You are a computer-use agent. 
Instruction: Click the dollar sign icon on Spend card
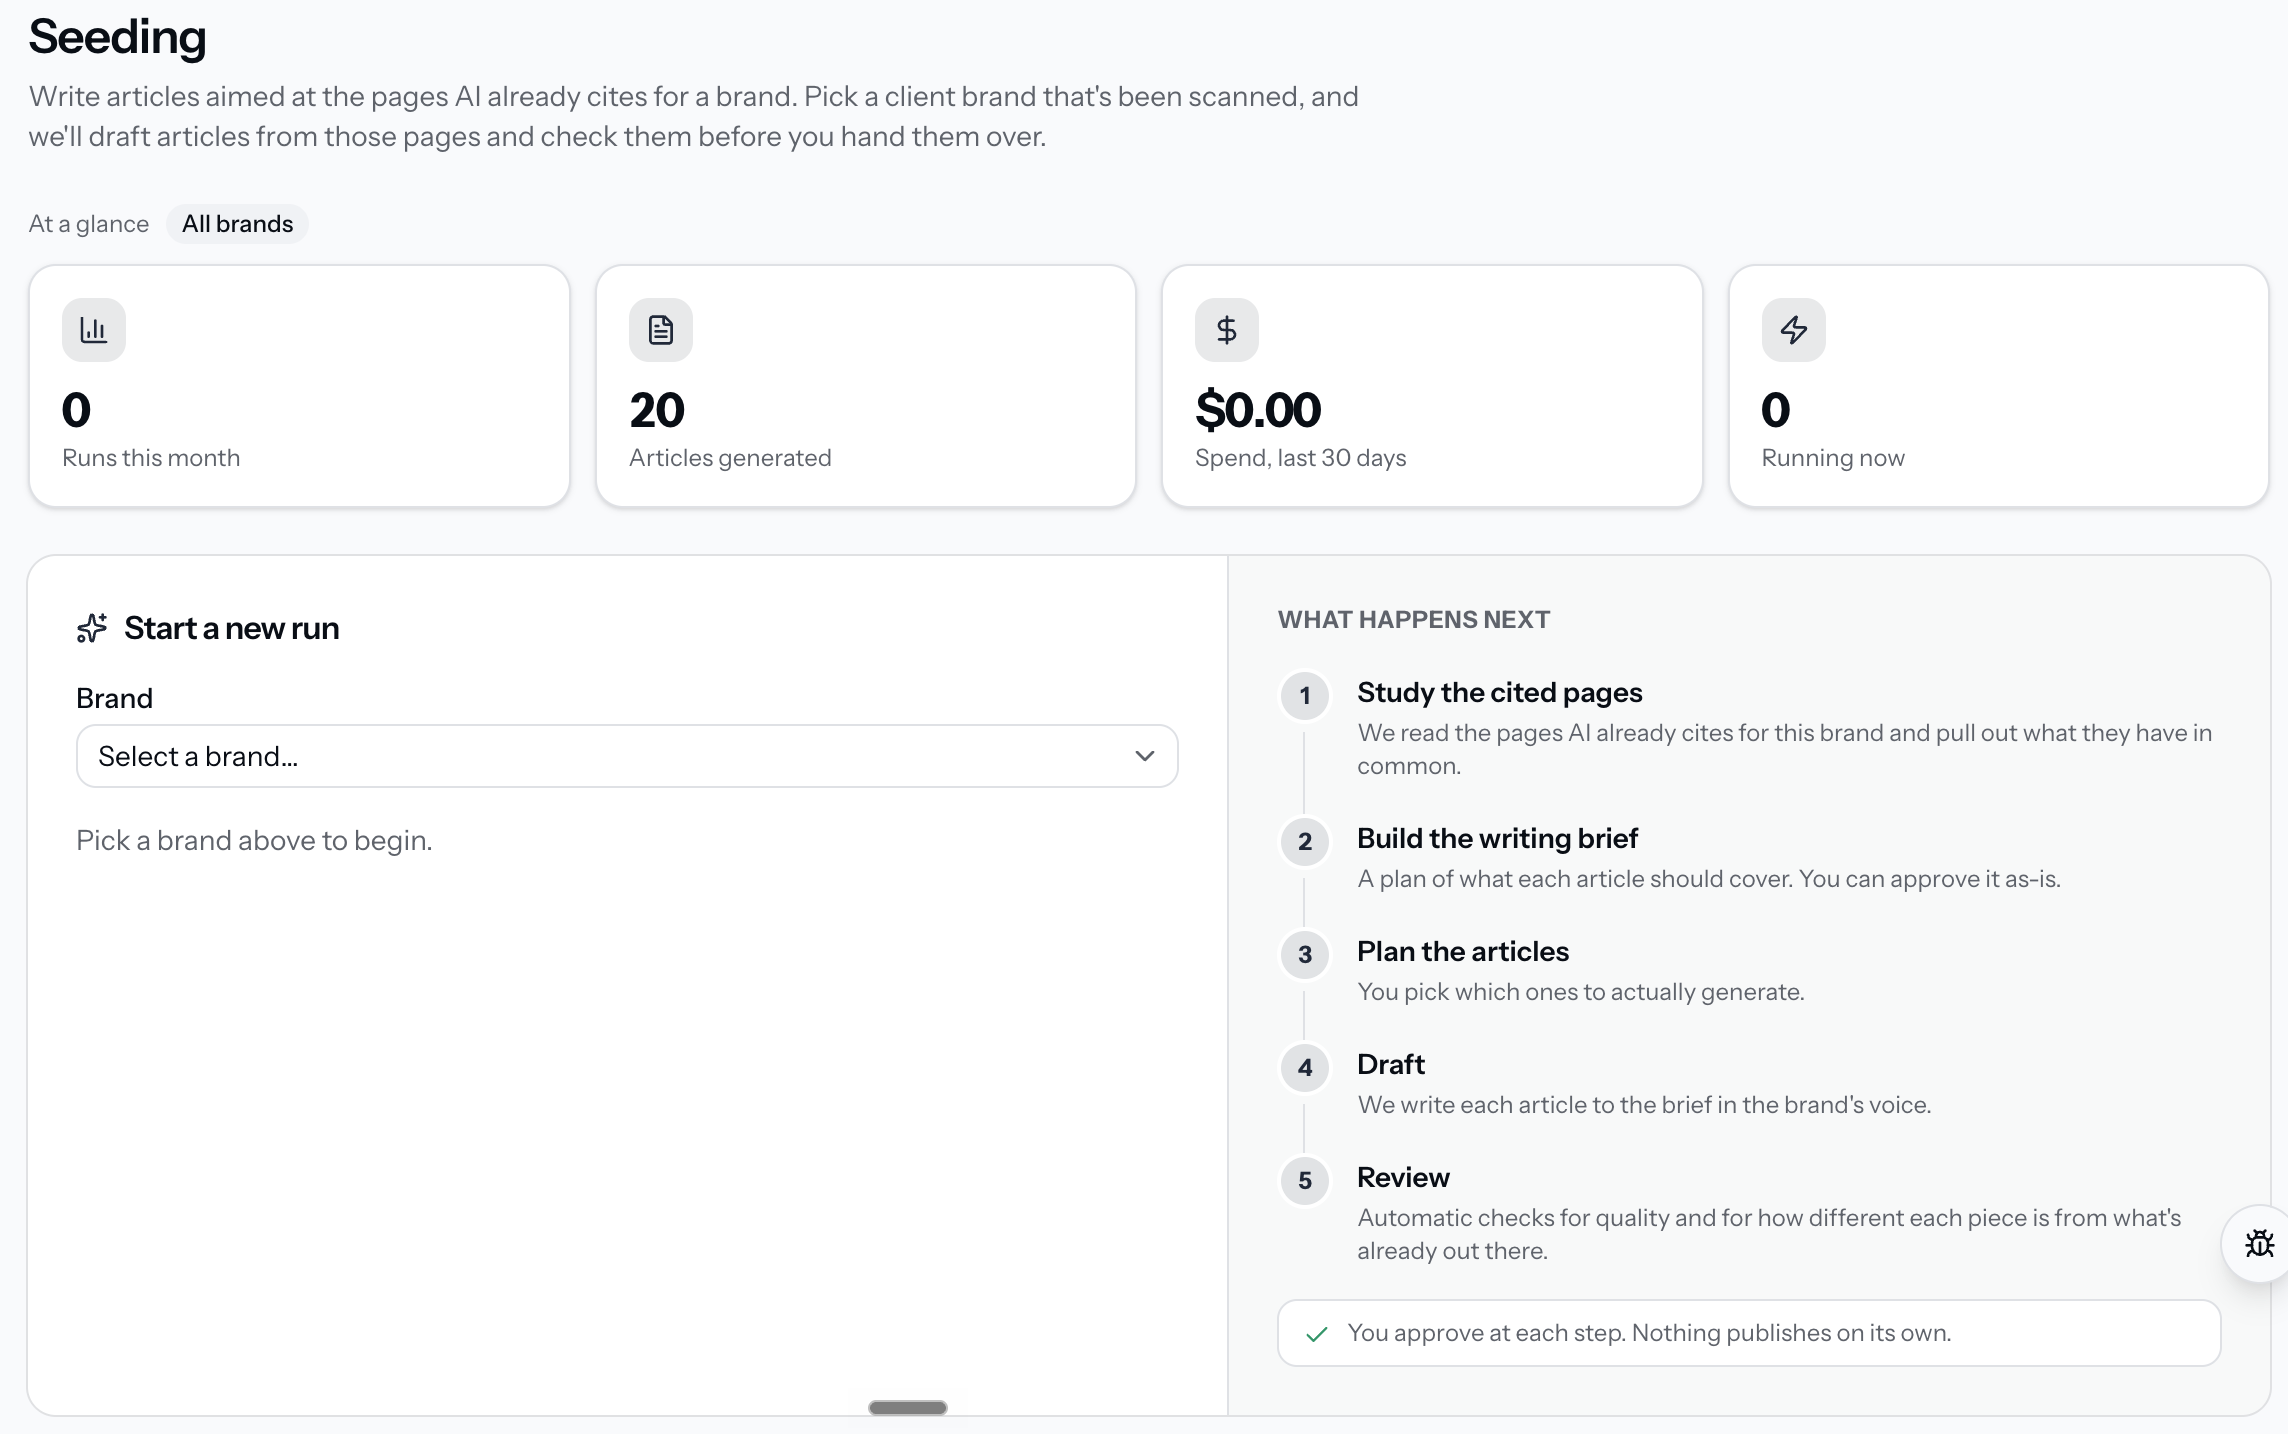pos(1227,330)
